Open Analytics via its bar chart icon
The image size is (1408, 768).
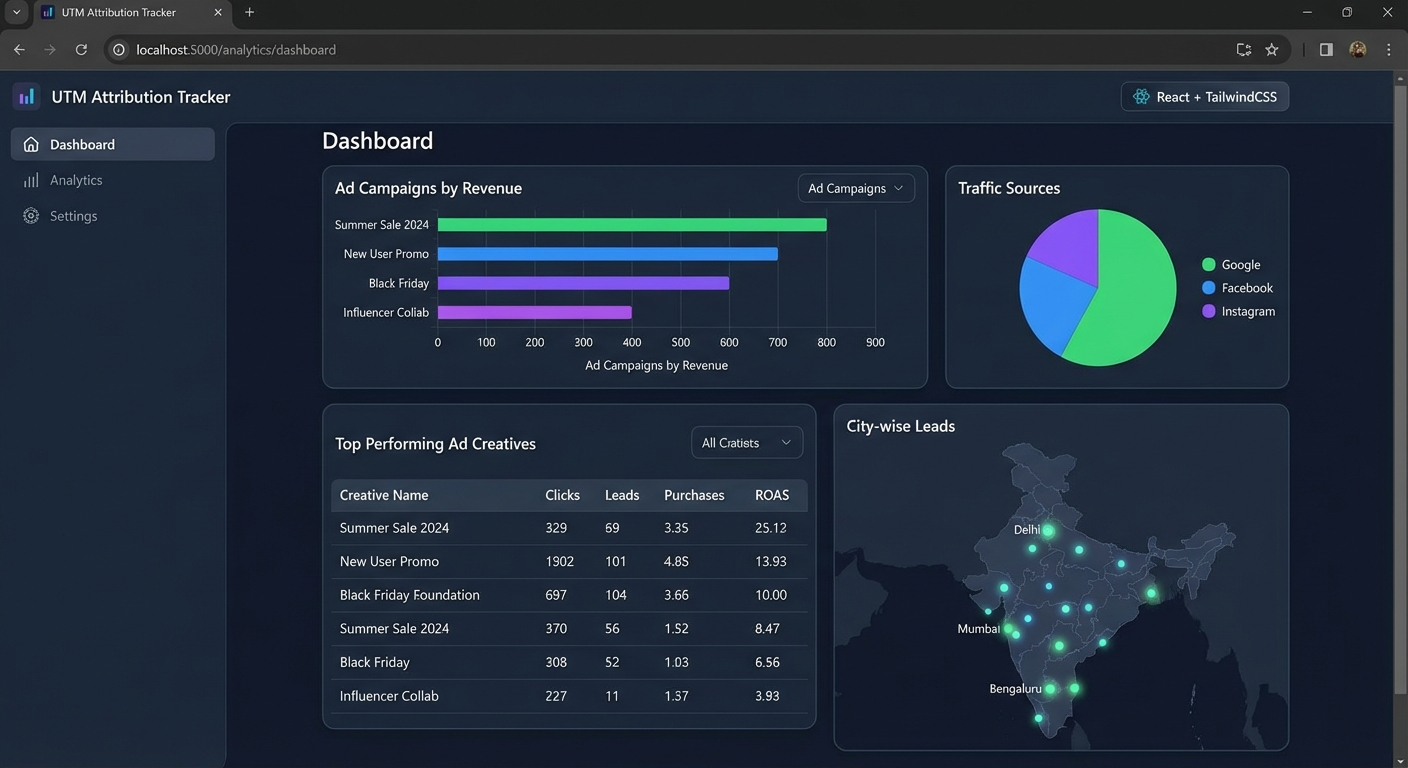click(31, 180)
